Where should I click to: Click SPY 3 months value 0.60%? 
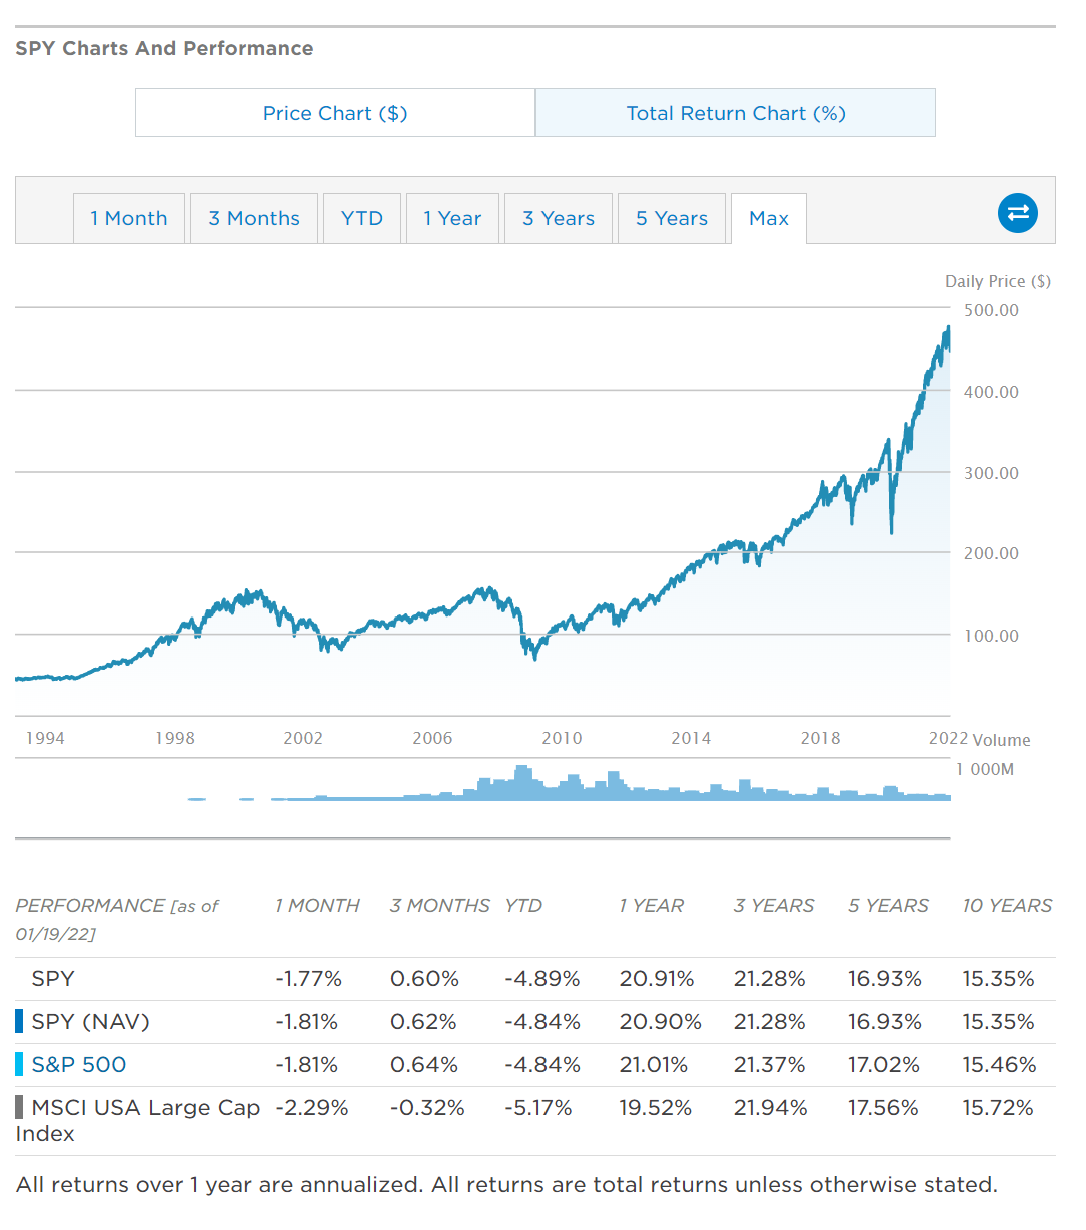click(x=425, y=979)
